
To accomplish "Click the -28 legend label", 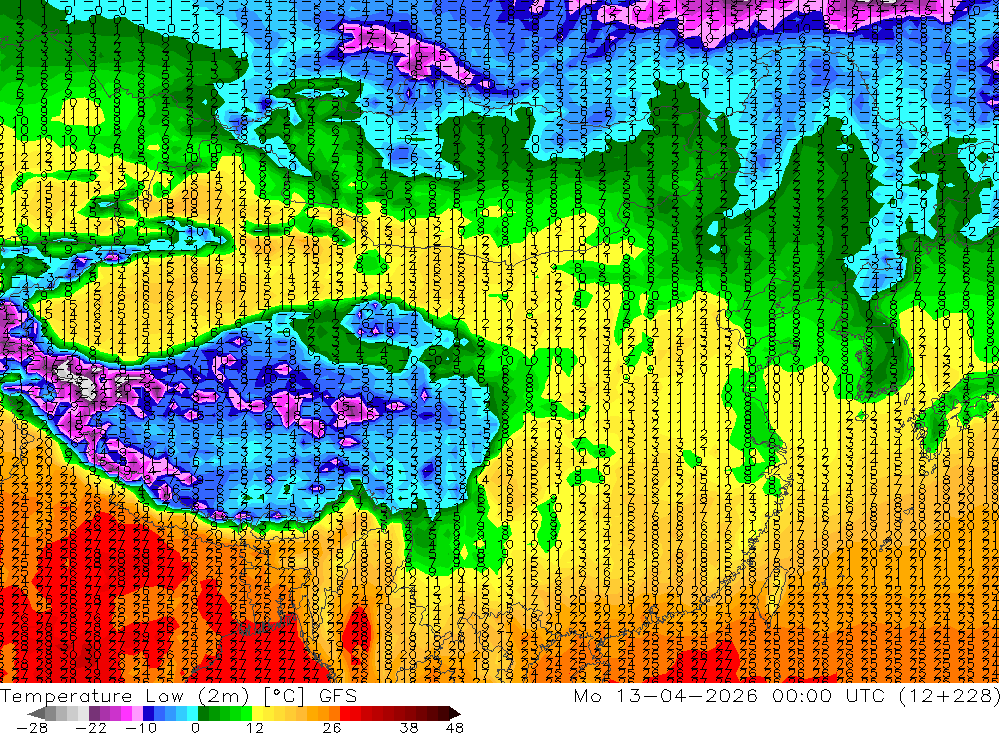I will click(x=32, y=728).
